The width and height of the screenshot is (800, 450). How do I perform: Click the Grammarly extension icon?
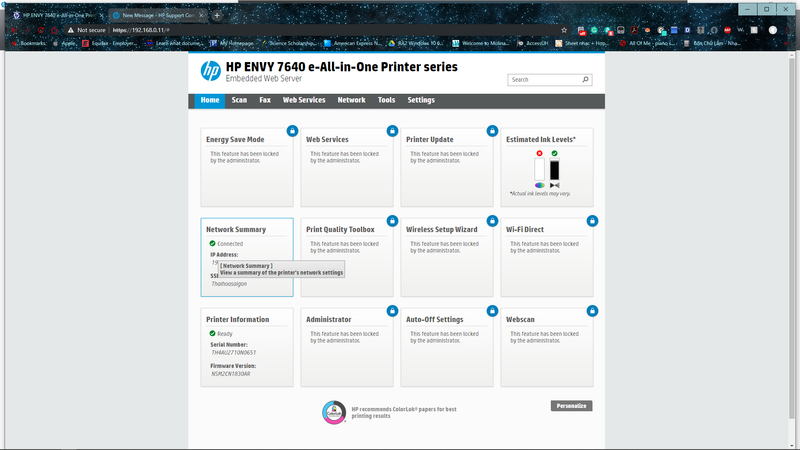click(594, 30)
